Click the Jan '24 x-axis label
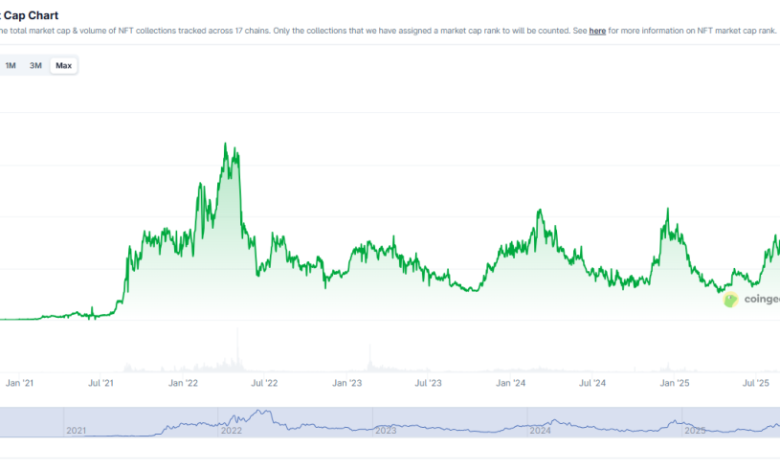The image size is (780, 470). tap(511, 383)
